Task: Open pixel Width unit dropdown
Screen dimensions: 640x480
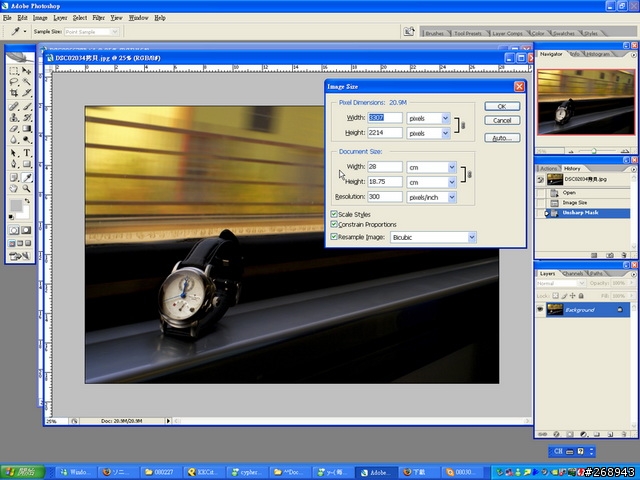Action: pos(445,118)
